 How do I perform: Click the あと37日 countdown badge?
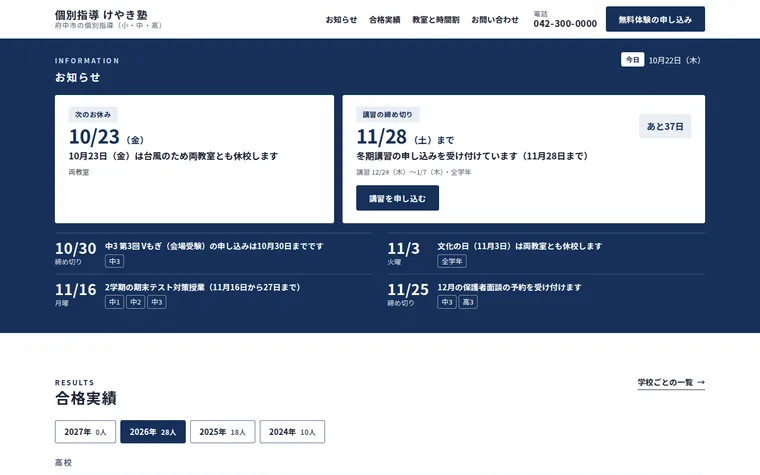click(x=665, y=127)
